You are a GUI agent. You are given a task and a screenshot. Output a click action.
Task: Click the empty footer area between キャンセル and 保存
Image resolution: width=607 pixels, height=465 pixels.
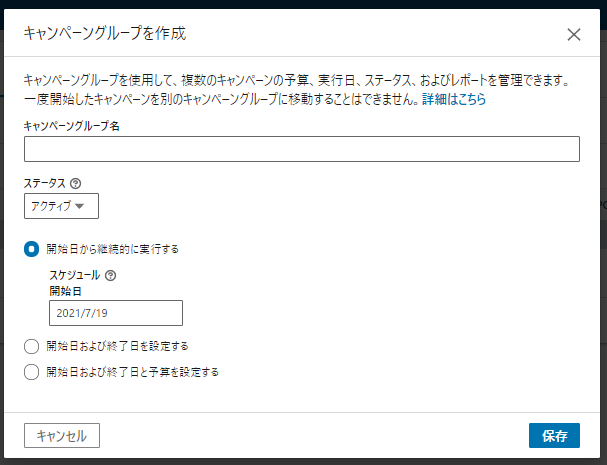click(x=310, y=436)
